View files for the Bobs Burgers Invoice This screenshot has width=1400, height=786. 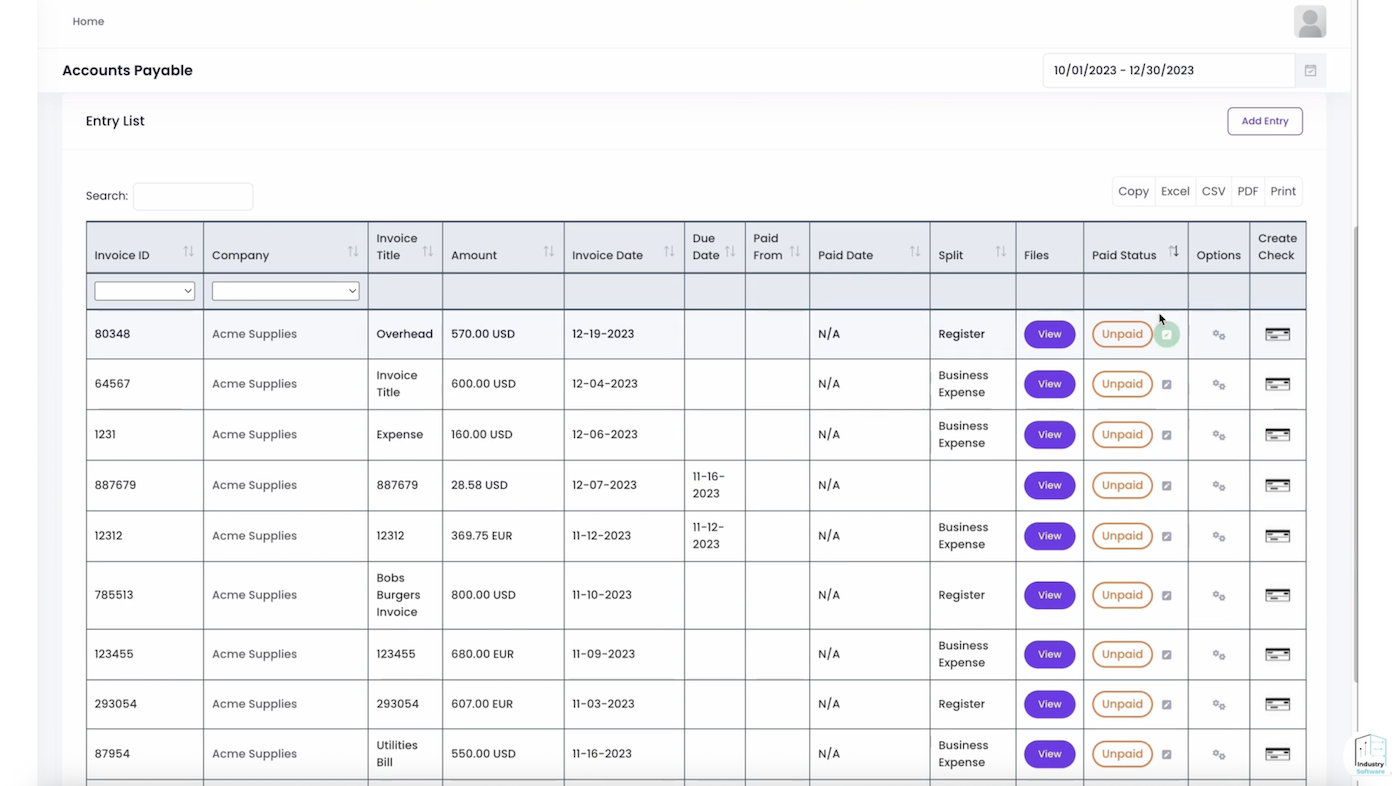[1049, 595]
